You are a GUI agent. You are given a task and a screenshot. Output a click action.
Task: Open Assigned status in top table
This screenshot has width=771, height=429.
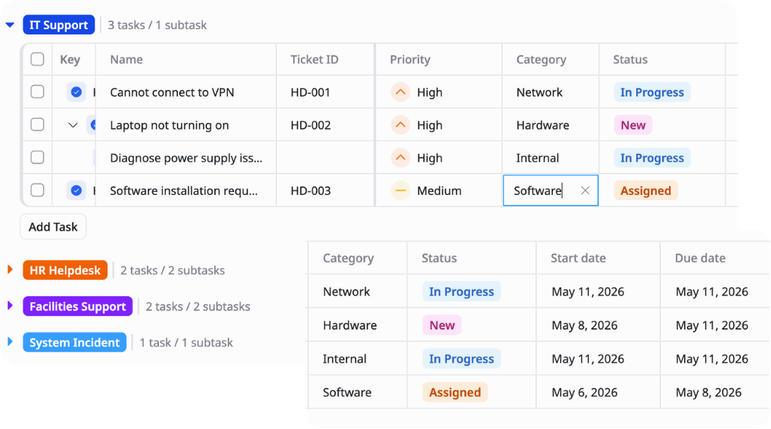click(646, 190)
